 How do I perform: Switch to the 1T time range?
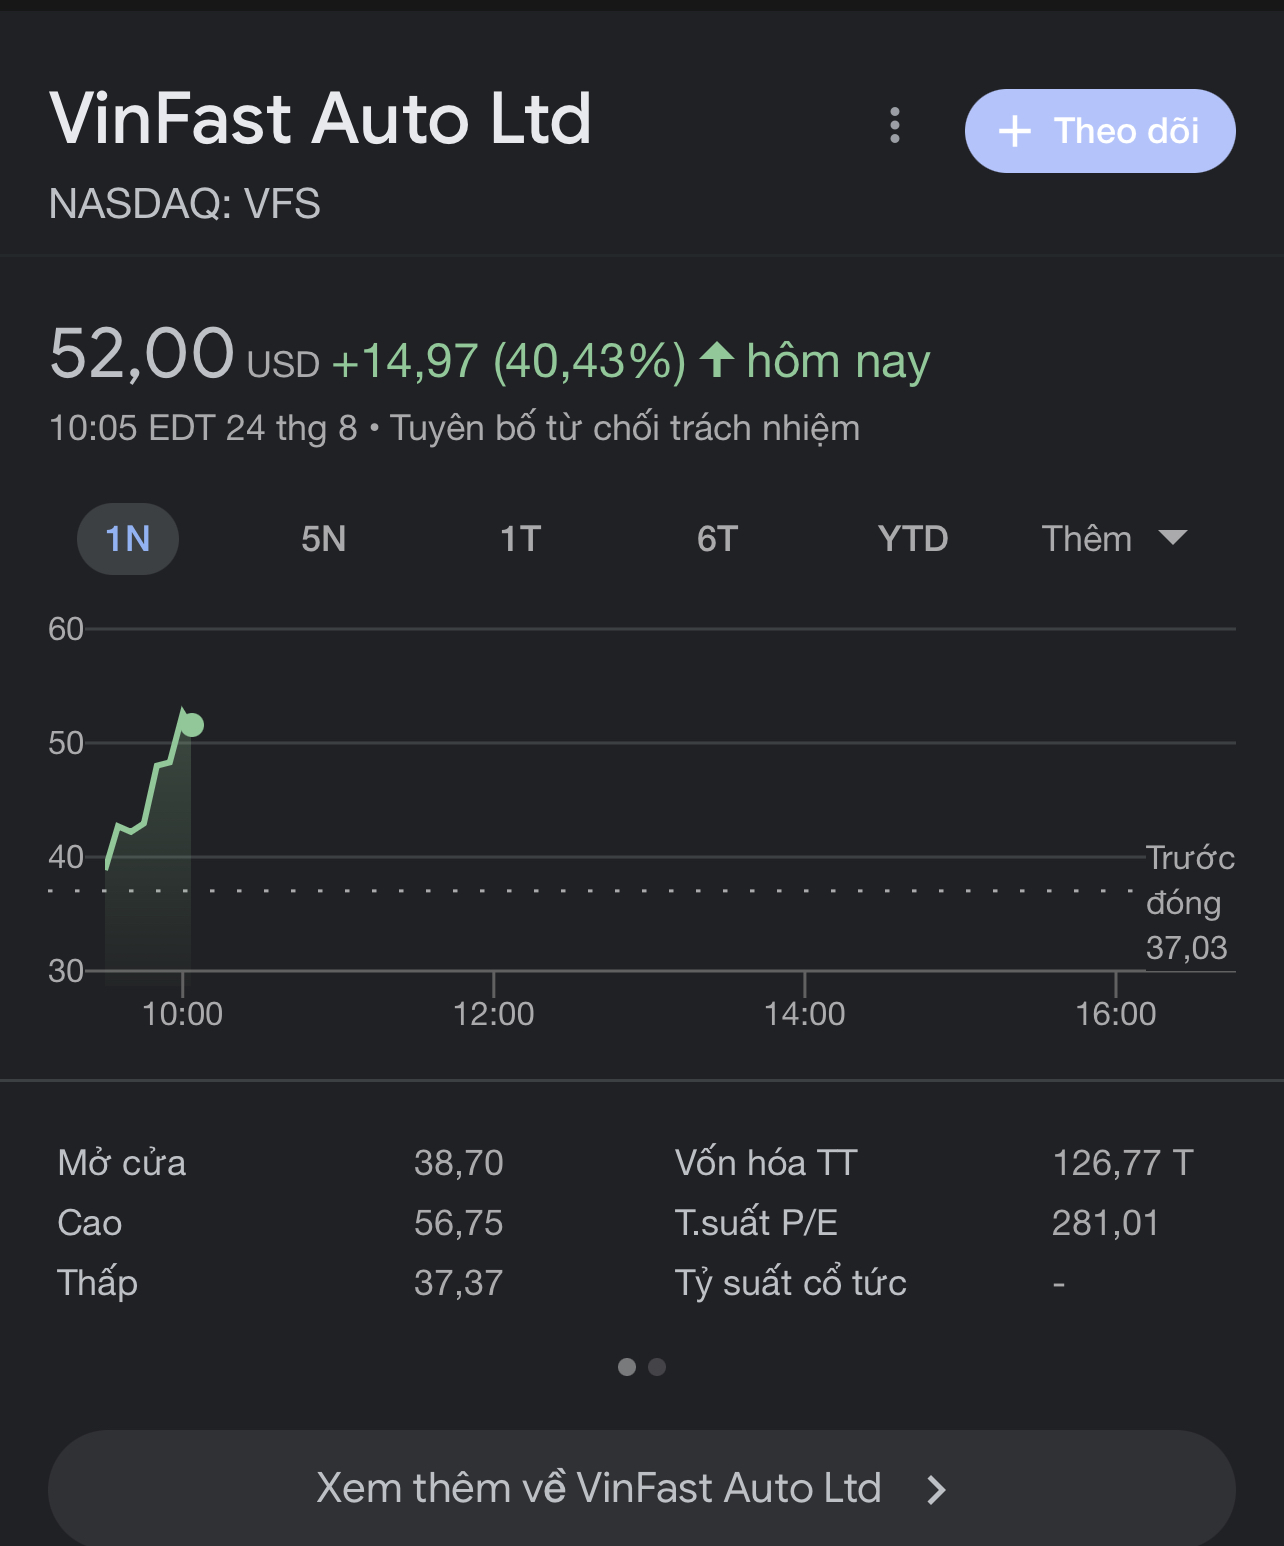[x=520, y=539]
